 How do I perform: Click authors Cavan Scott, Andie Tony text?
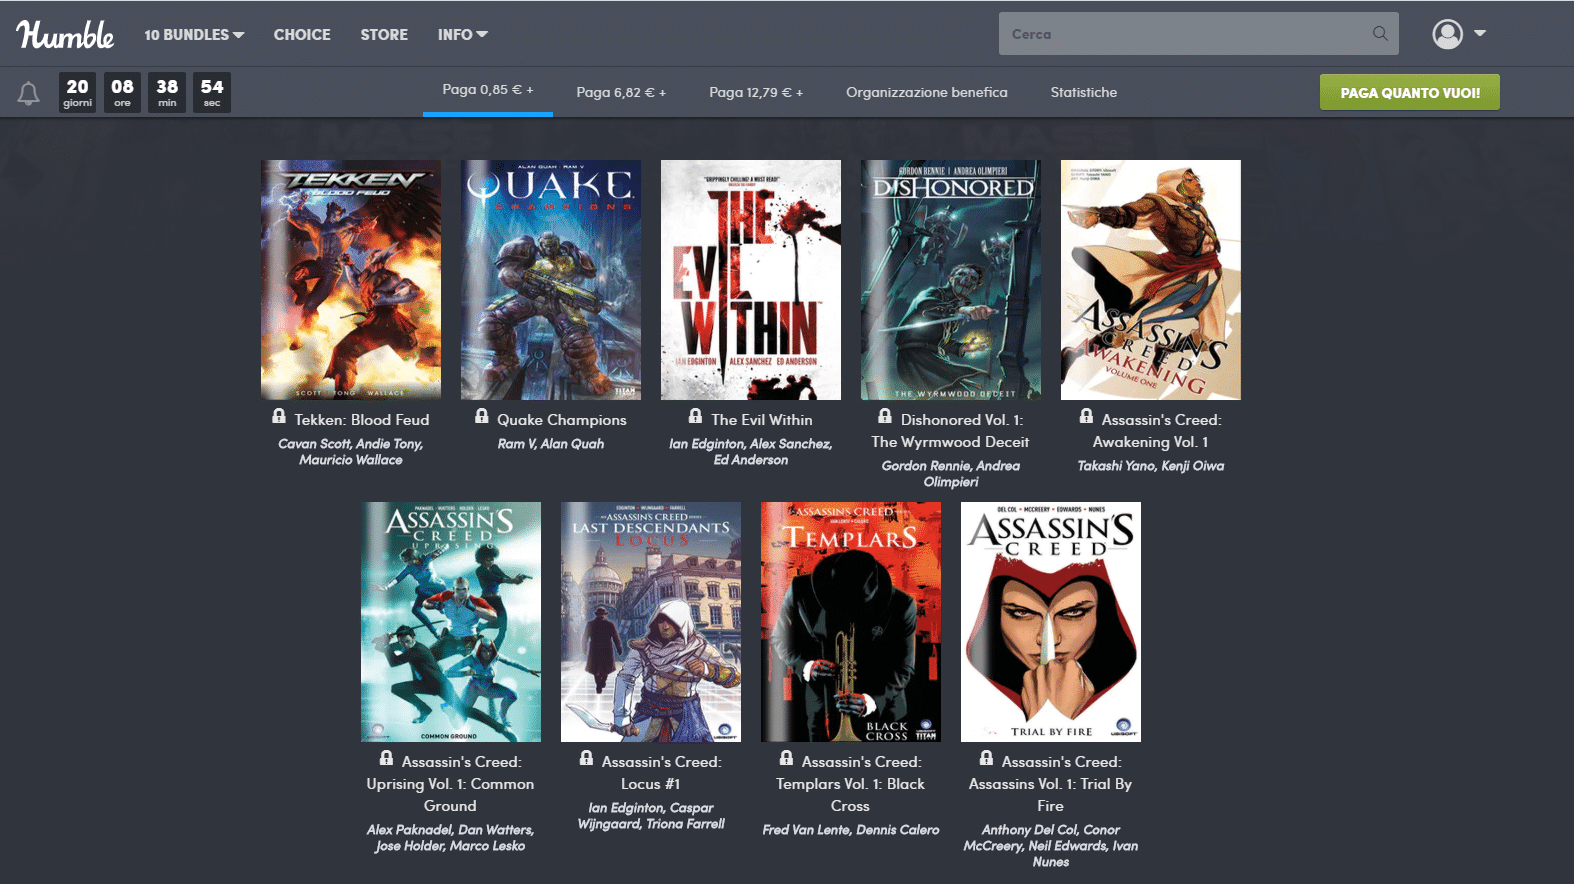click(351, 452)
